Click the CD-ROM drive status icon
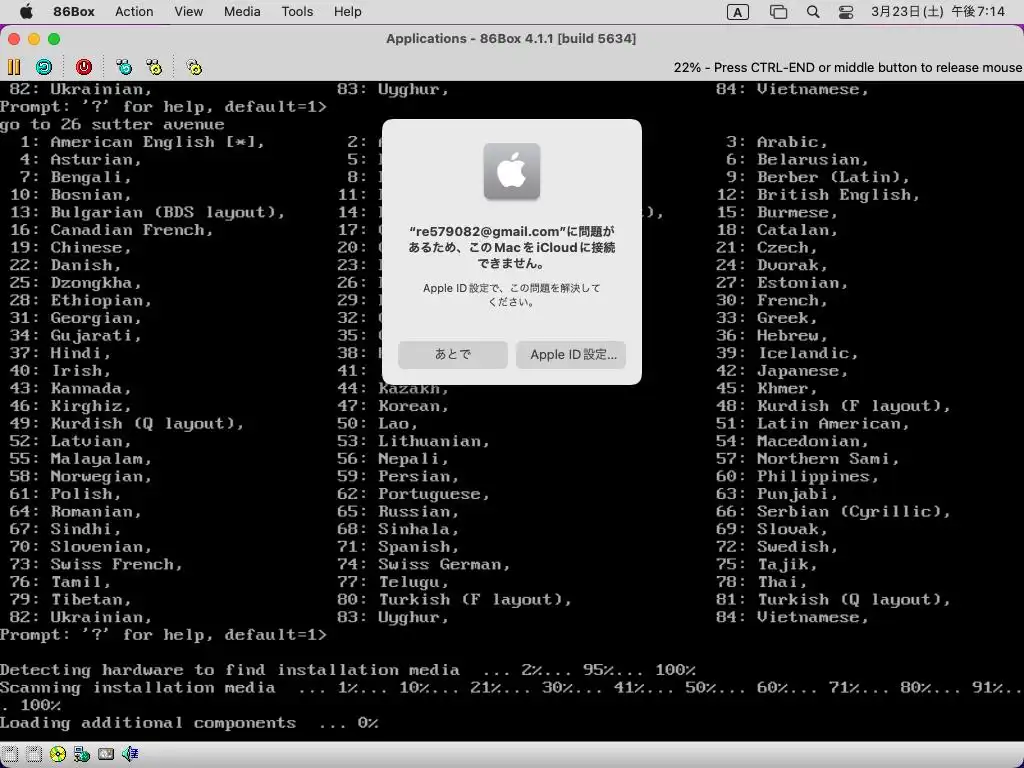The width and height of the screenshot is (1024, 768). coord(58,754)
